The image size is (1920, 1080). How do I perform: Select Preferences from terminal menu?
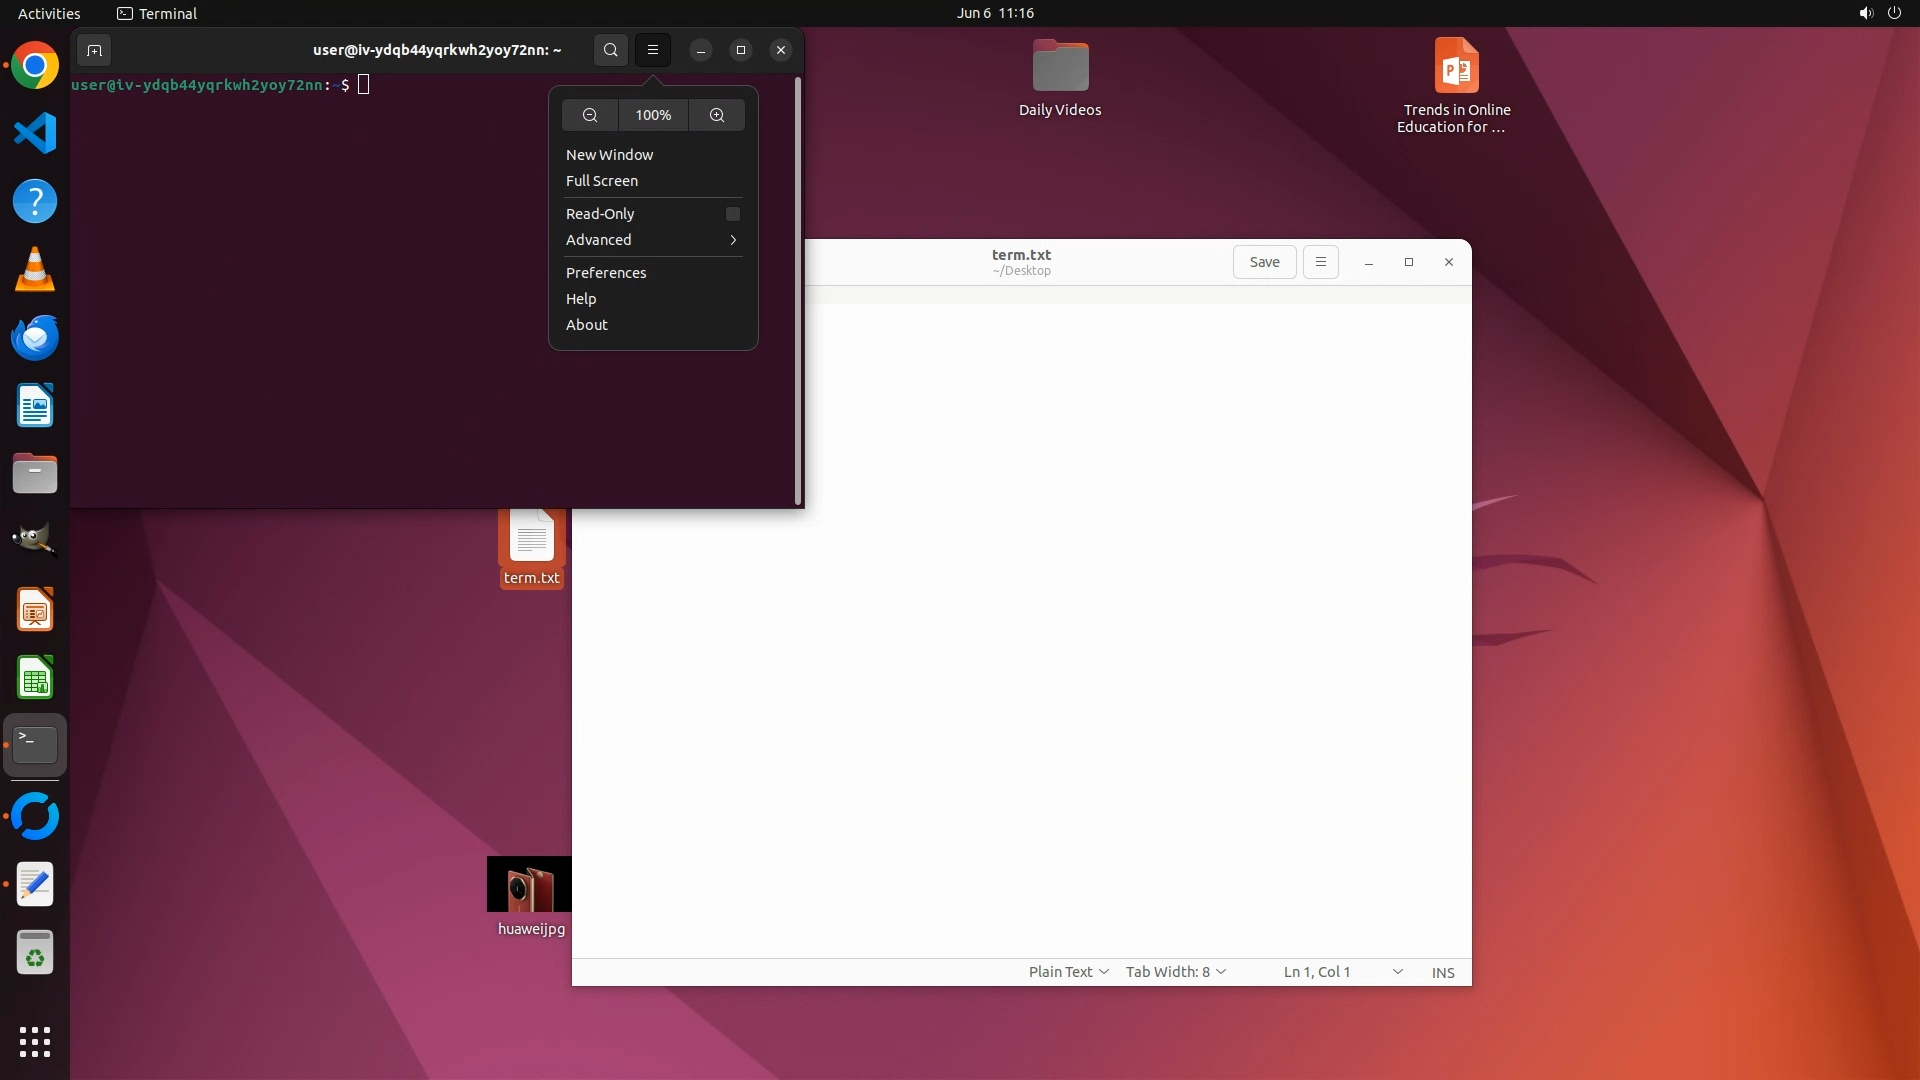click(x=606, y=273)
